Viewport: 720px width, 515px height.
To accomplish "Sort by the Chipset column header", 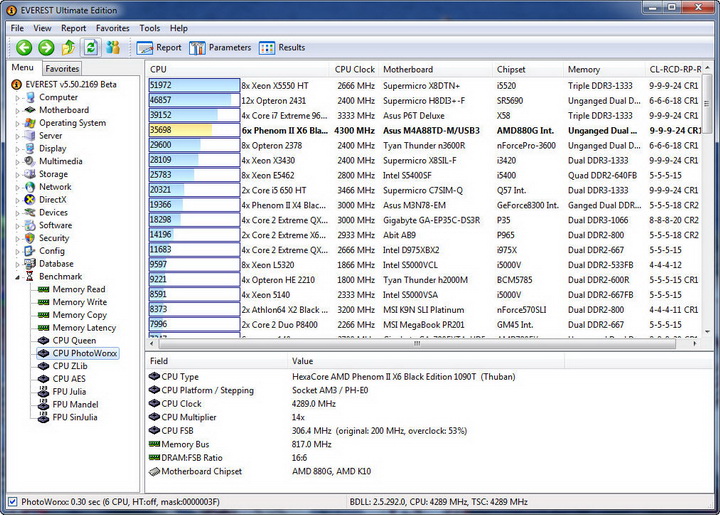I will pyautogui.click(x=528, y=69).
